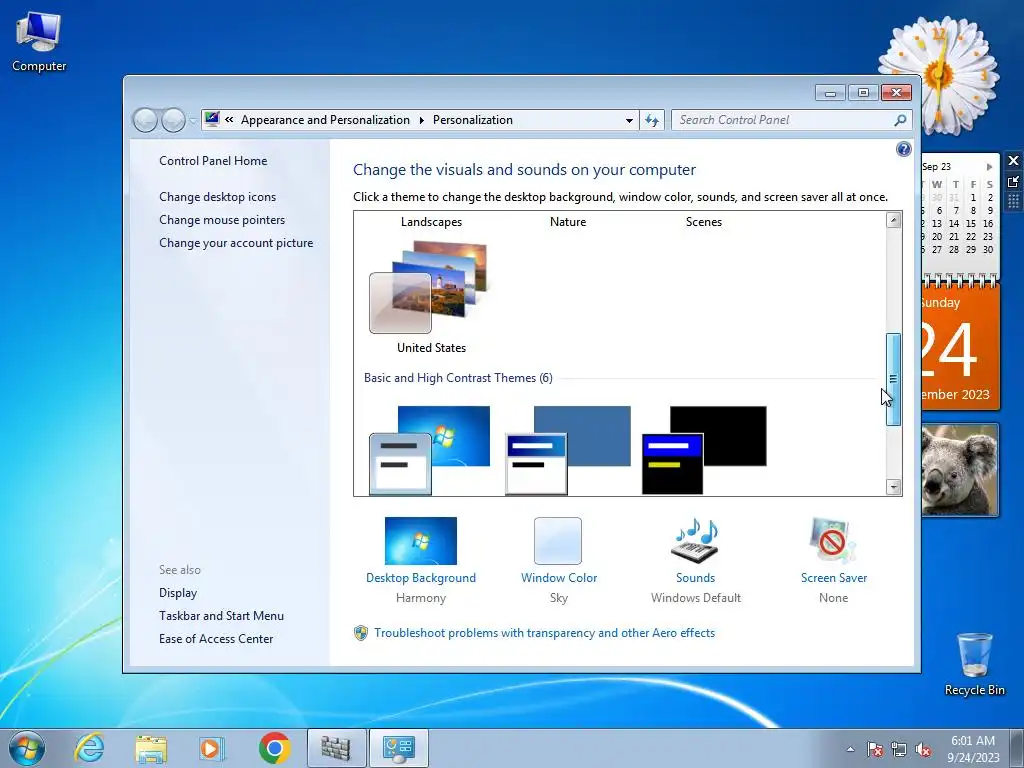Click the Show desktop strip on taskbar
Image resolution: width=1024 pixels, height=768 pixels.
[1017, 748]
